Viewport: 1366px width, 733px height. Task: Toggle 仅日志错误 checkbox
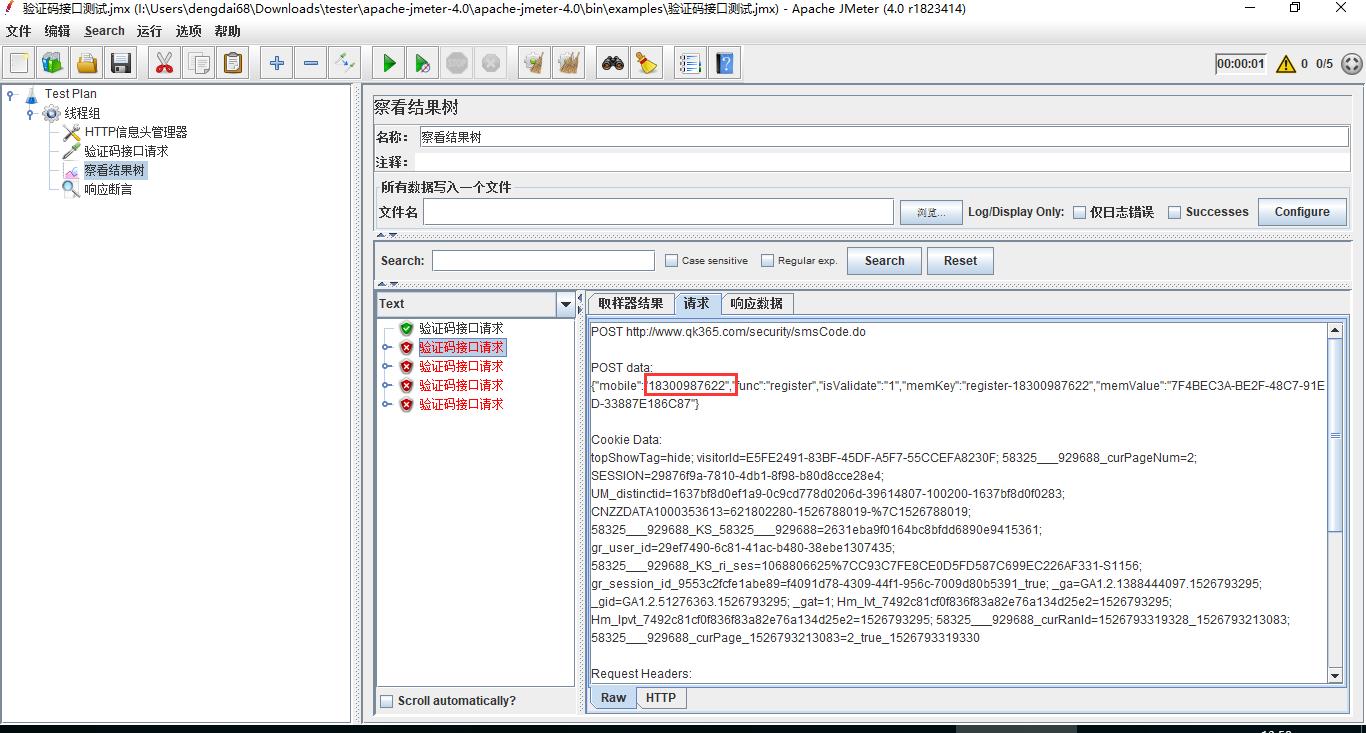pyautogui.click(x=1080, y=212)
